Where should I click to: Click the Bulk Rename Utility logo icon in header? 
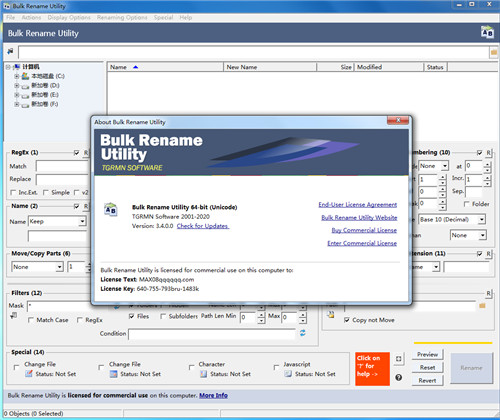(487, 32)
